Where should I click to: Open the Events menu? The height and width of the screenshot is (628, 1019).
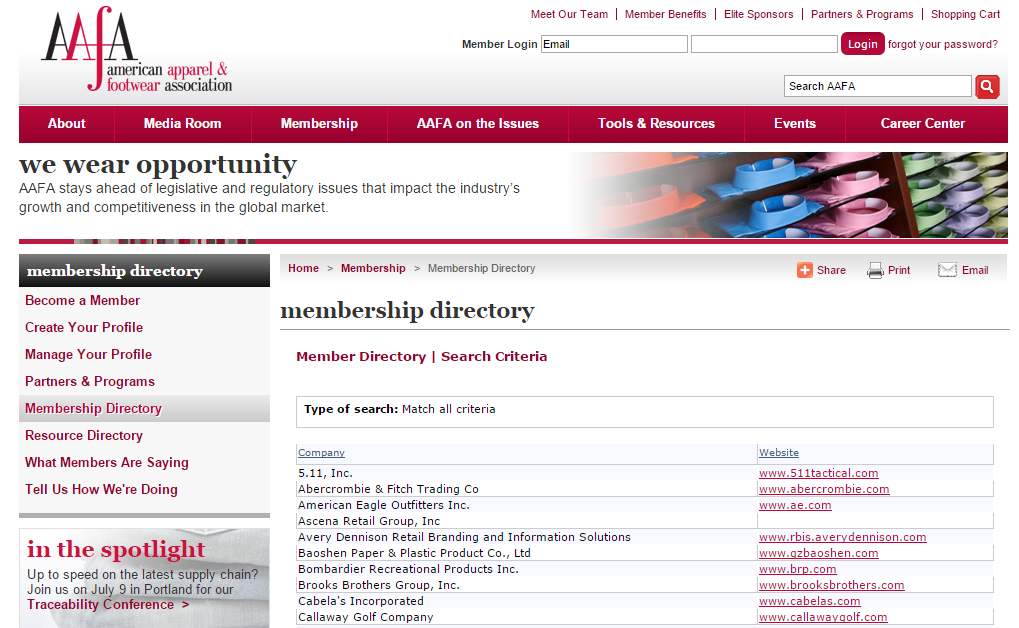tap(795, 124)
